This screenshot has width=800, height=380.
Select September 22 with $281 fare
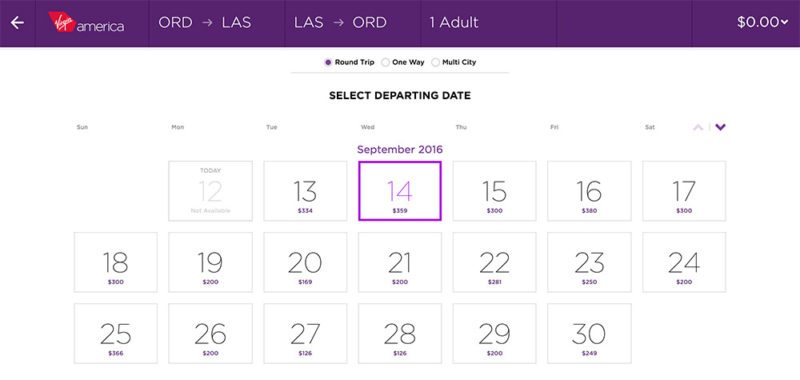pyautogui.click(x=494, y=262)
